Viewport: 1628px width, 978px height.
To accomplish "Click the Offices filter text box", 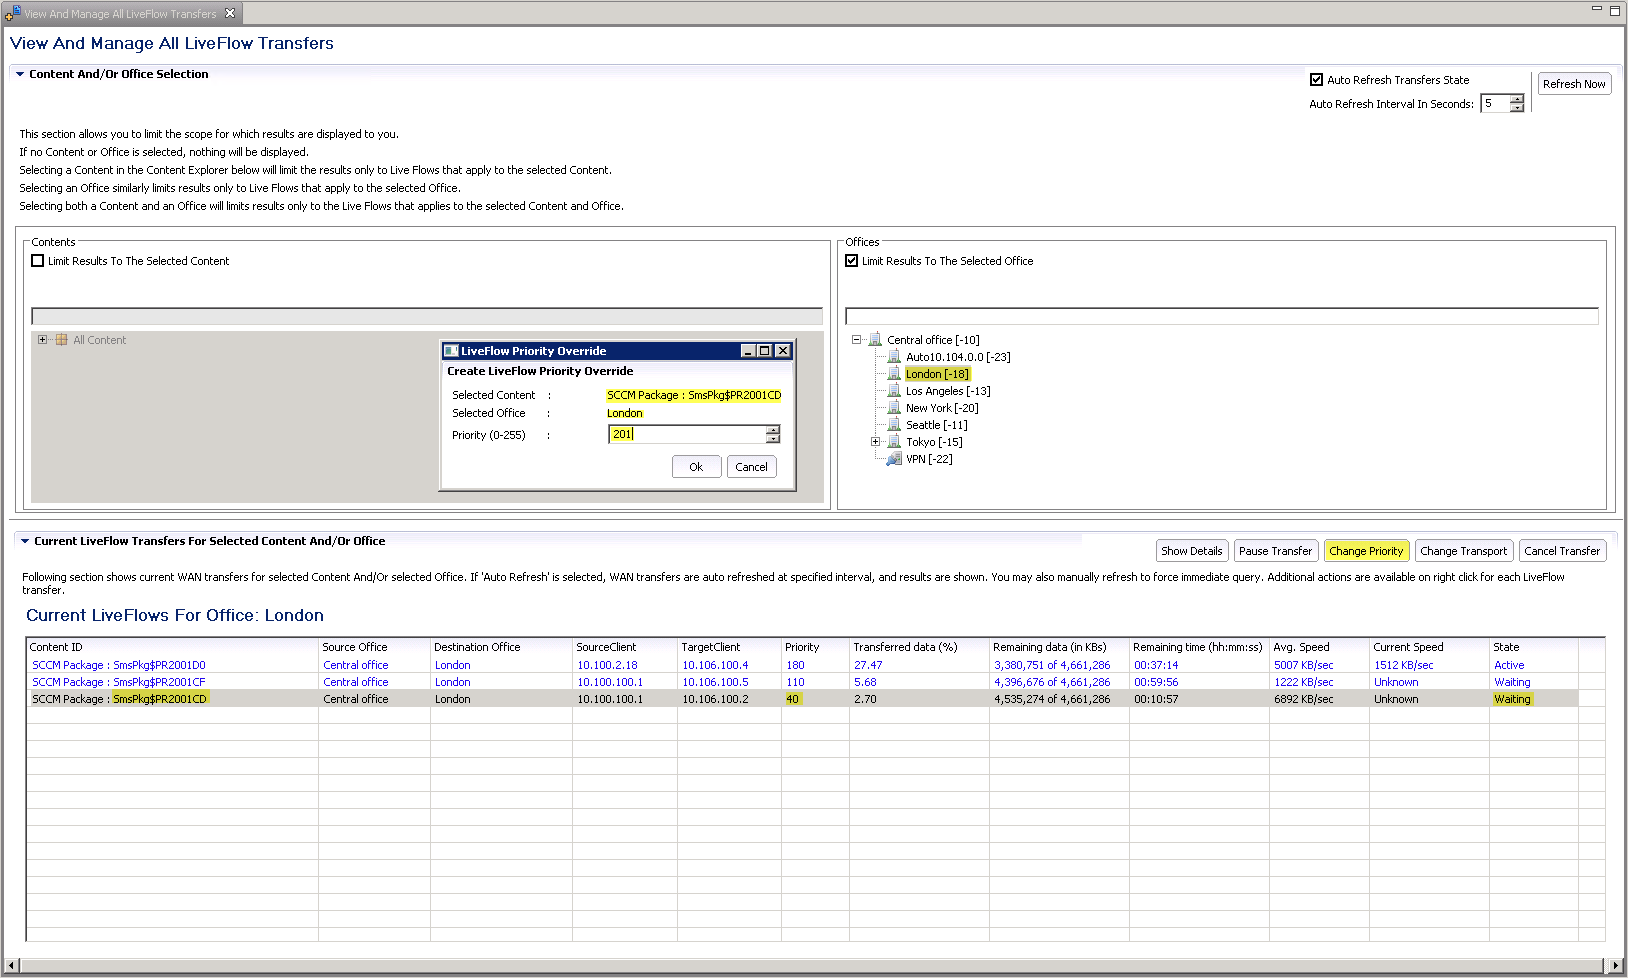I will pos(1222,316).
